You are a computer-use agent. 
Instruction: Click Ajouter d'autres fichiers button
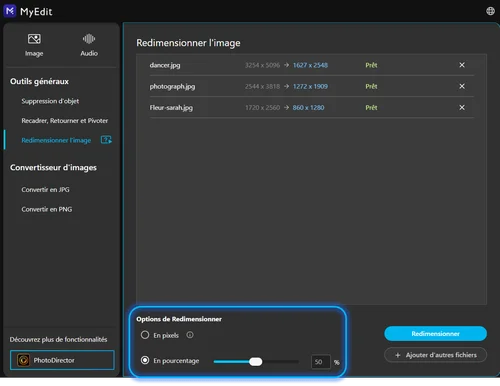click(435, 355)
